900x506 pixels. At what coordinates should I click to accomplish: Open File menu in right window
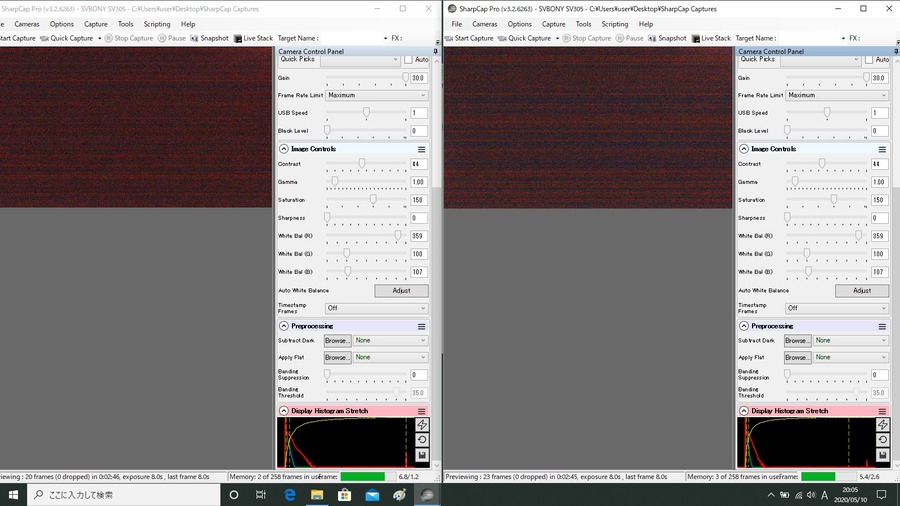pyautogui.click(x=457, y=24)
